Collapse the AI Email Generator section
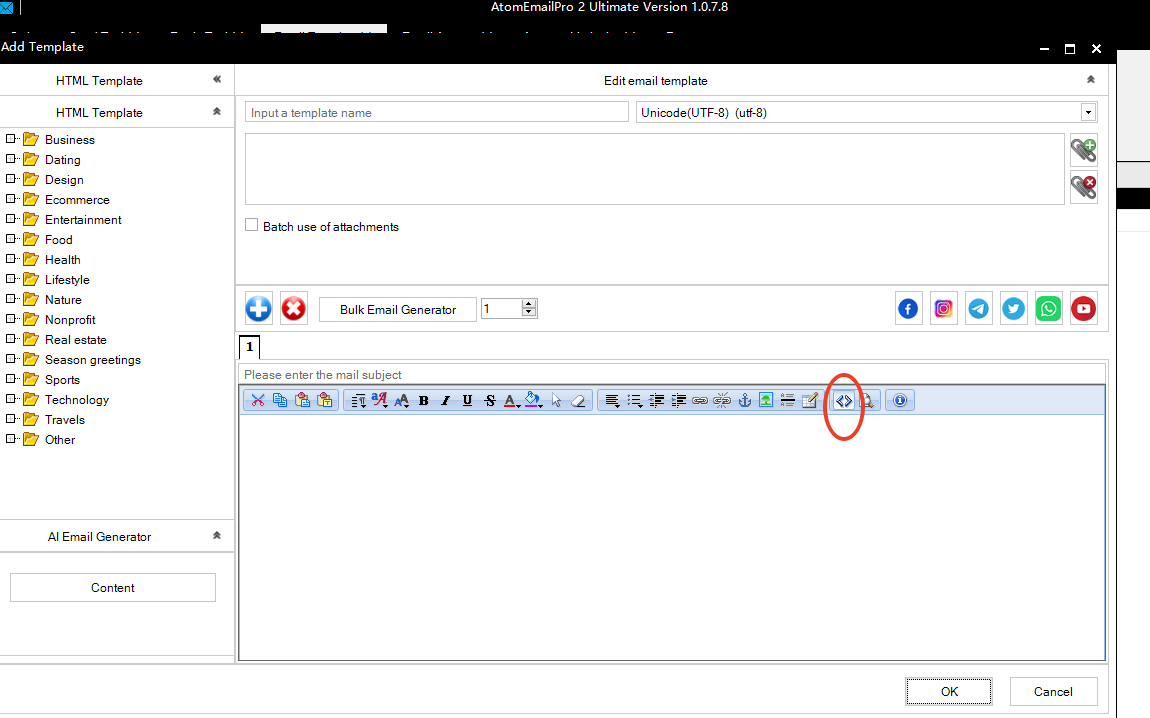This screenshot has width=1150, height=718. point(217,535)
